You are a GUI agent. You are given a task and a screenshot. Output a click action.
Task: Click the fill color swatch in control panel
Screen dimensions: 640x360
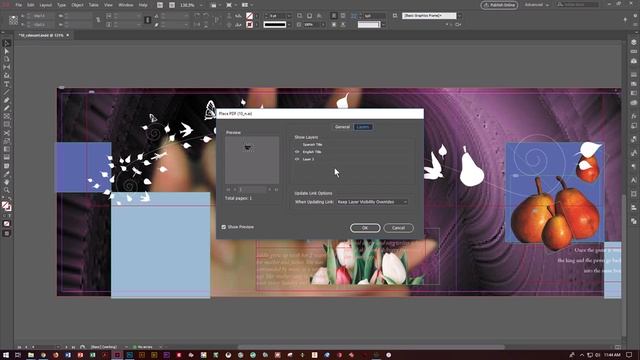point(249,16)
